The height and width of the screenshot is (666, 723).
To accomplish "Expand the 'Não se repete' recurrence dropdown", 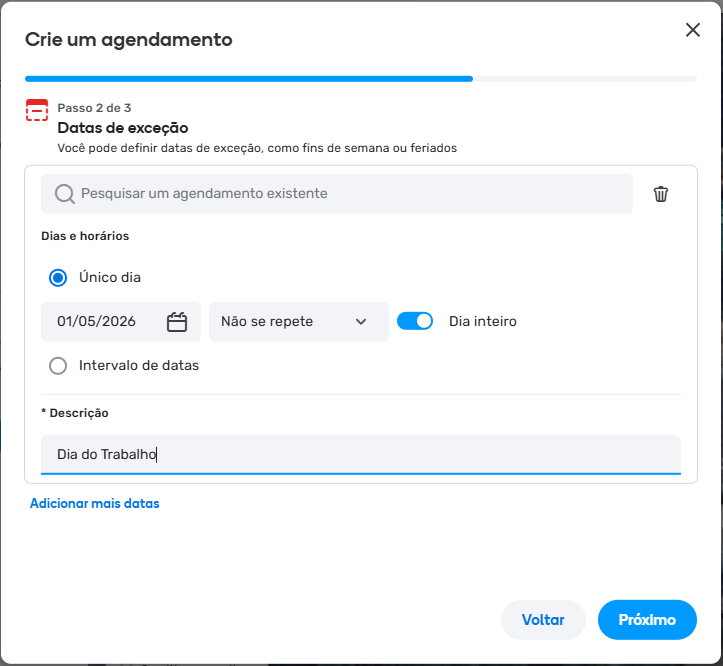I will (x=298, y=322).
